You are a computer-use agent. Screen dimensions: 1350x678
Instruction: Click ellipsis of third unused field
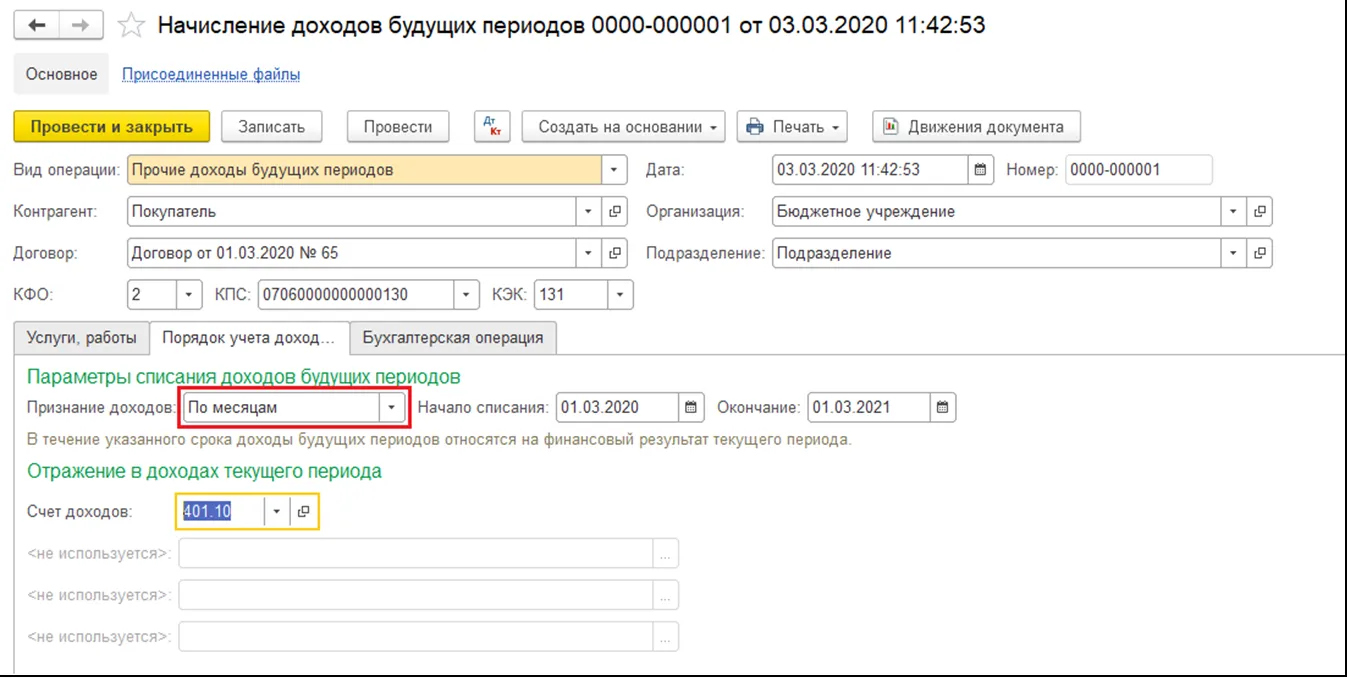(x=666, y=637)
